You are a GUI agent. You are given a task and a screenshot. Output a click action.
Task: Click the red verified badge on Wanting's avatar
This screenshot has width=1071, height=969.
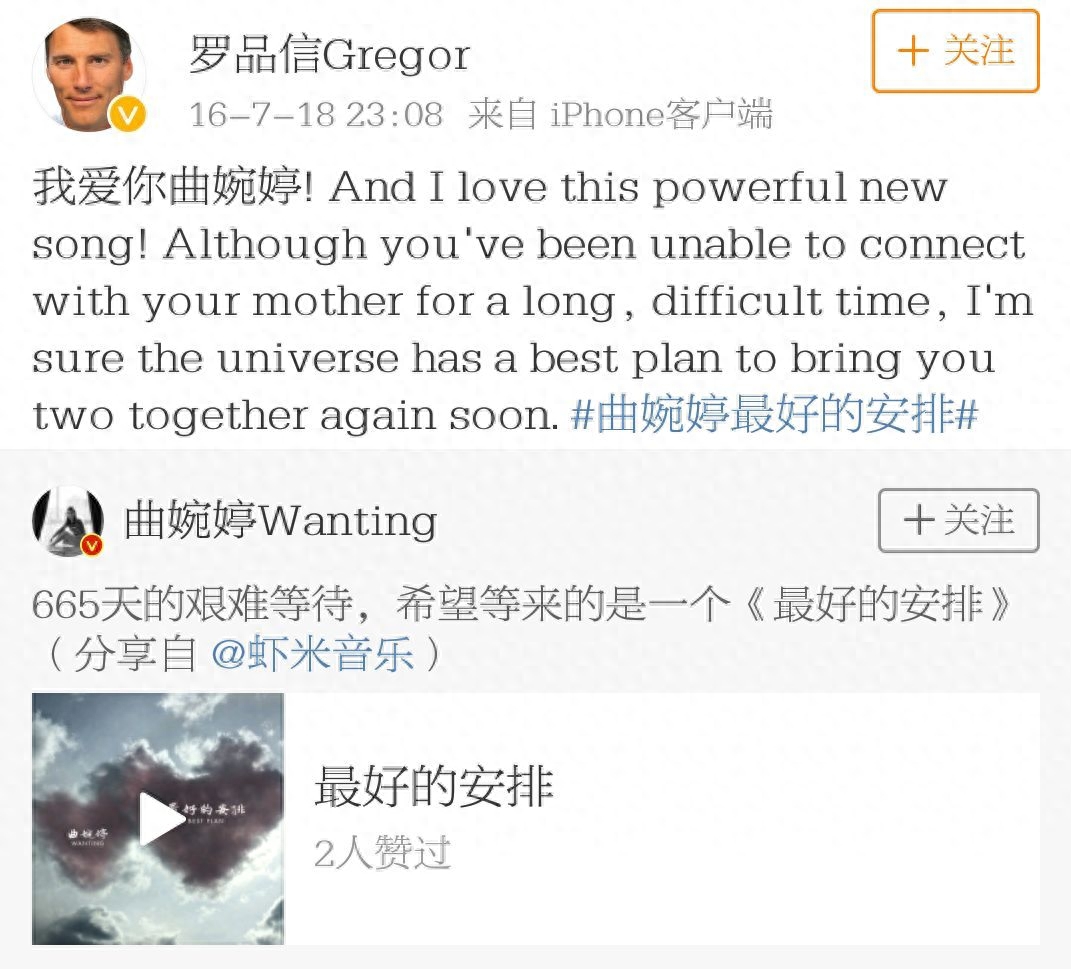[x=92, y=544]
